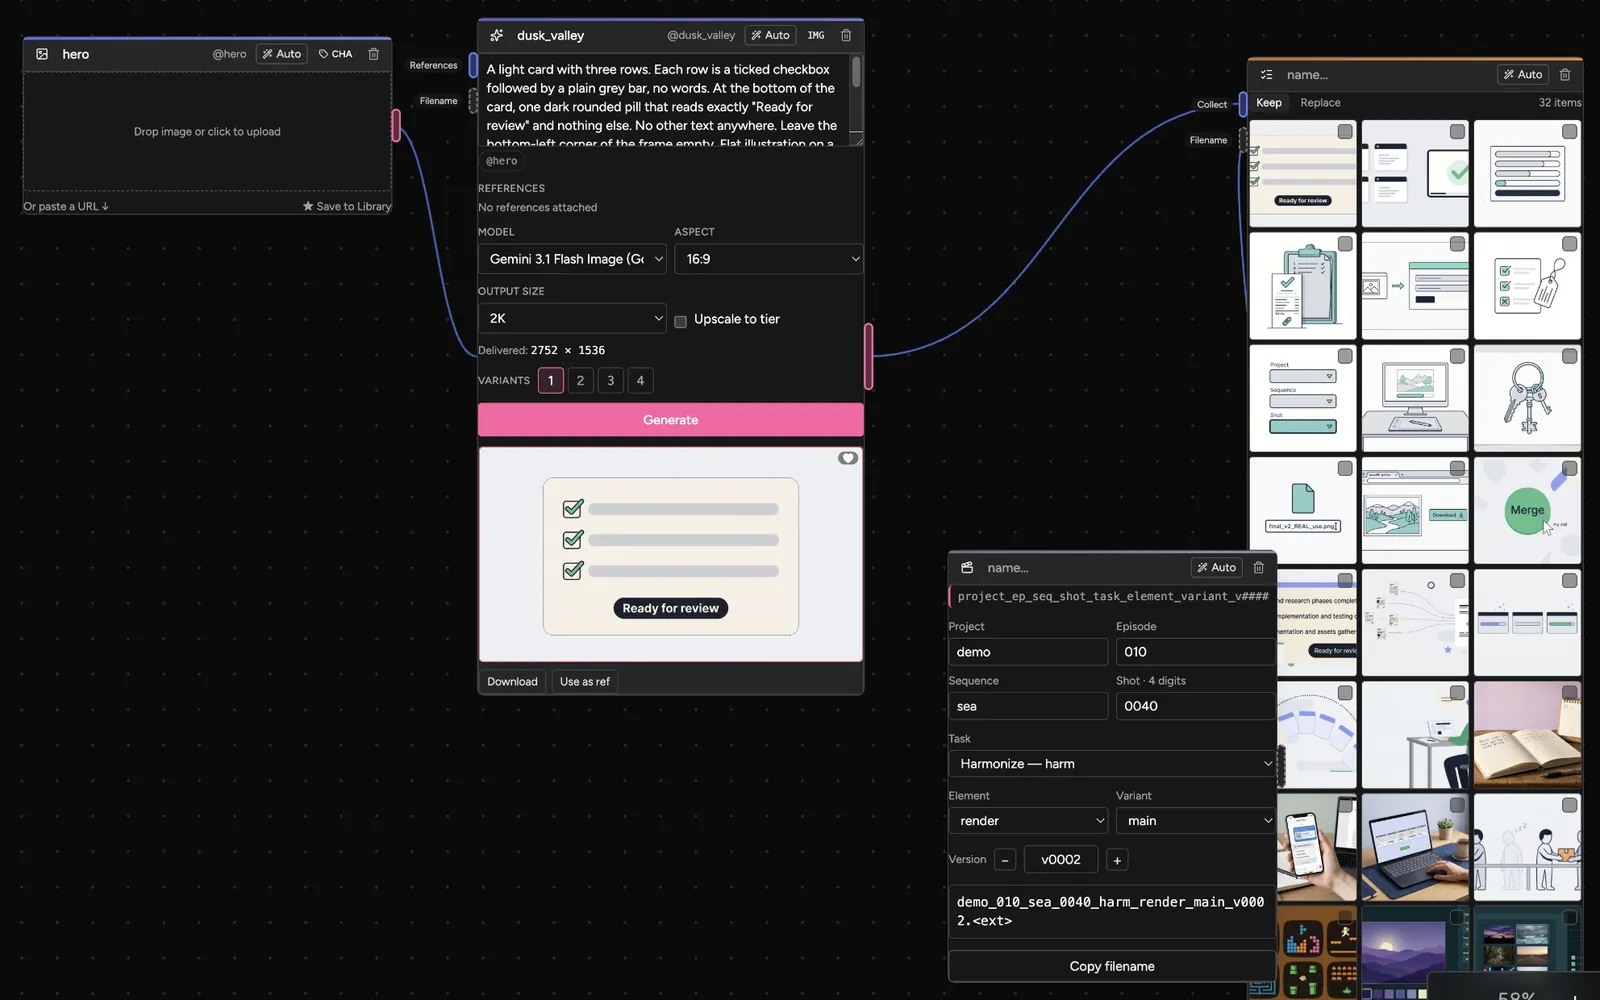
Task: Click the checklist icon on collector node
Action: (1267, 74)
